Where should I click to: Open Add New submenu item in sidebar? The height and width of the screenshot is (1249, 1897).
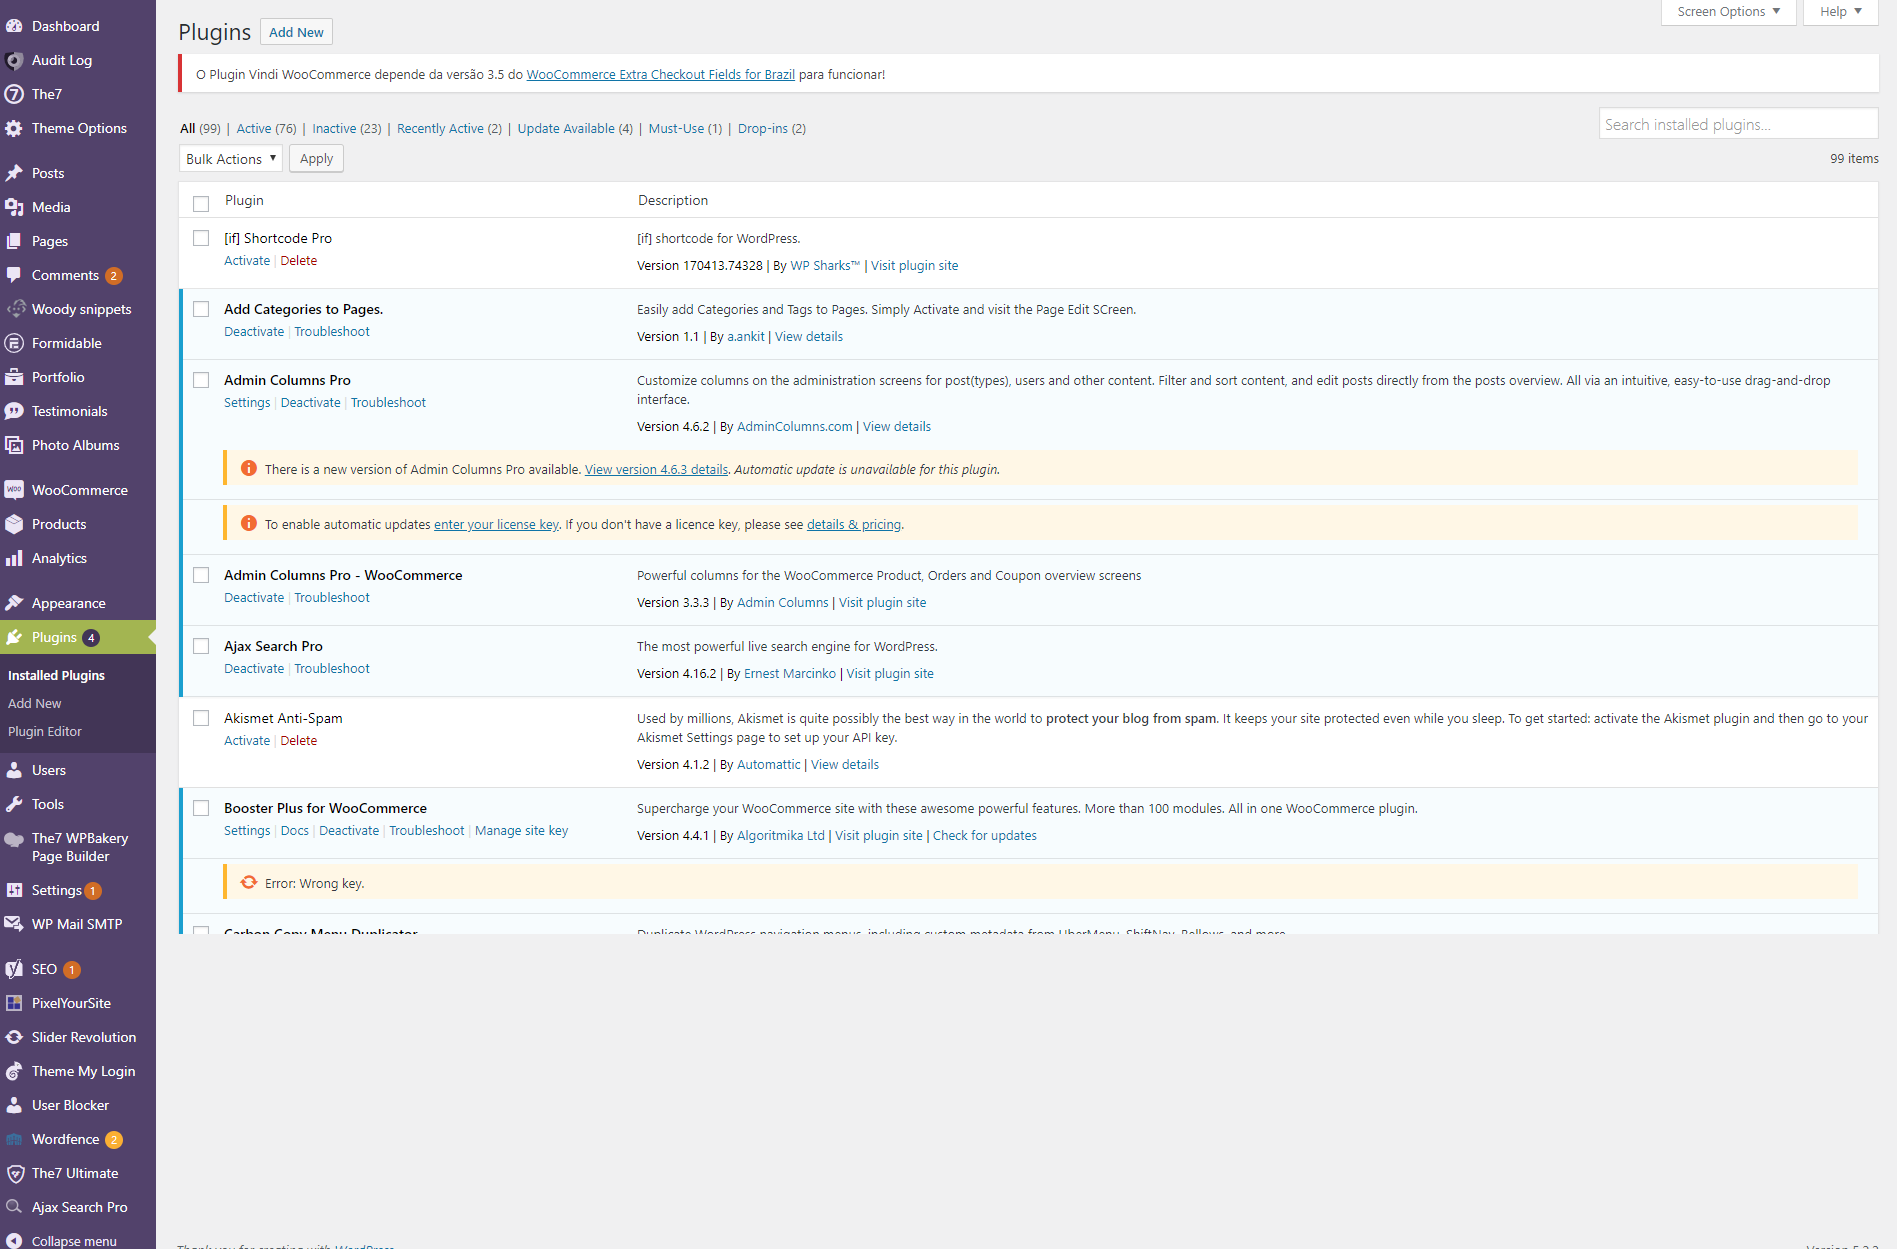35,704
